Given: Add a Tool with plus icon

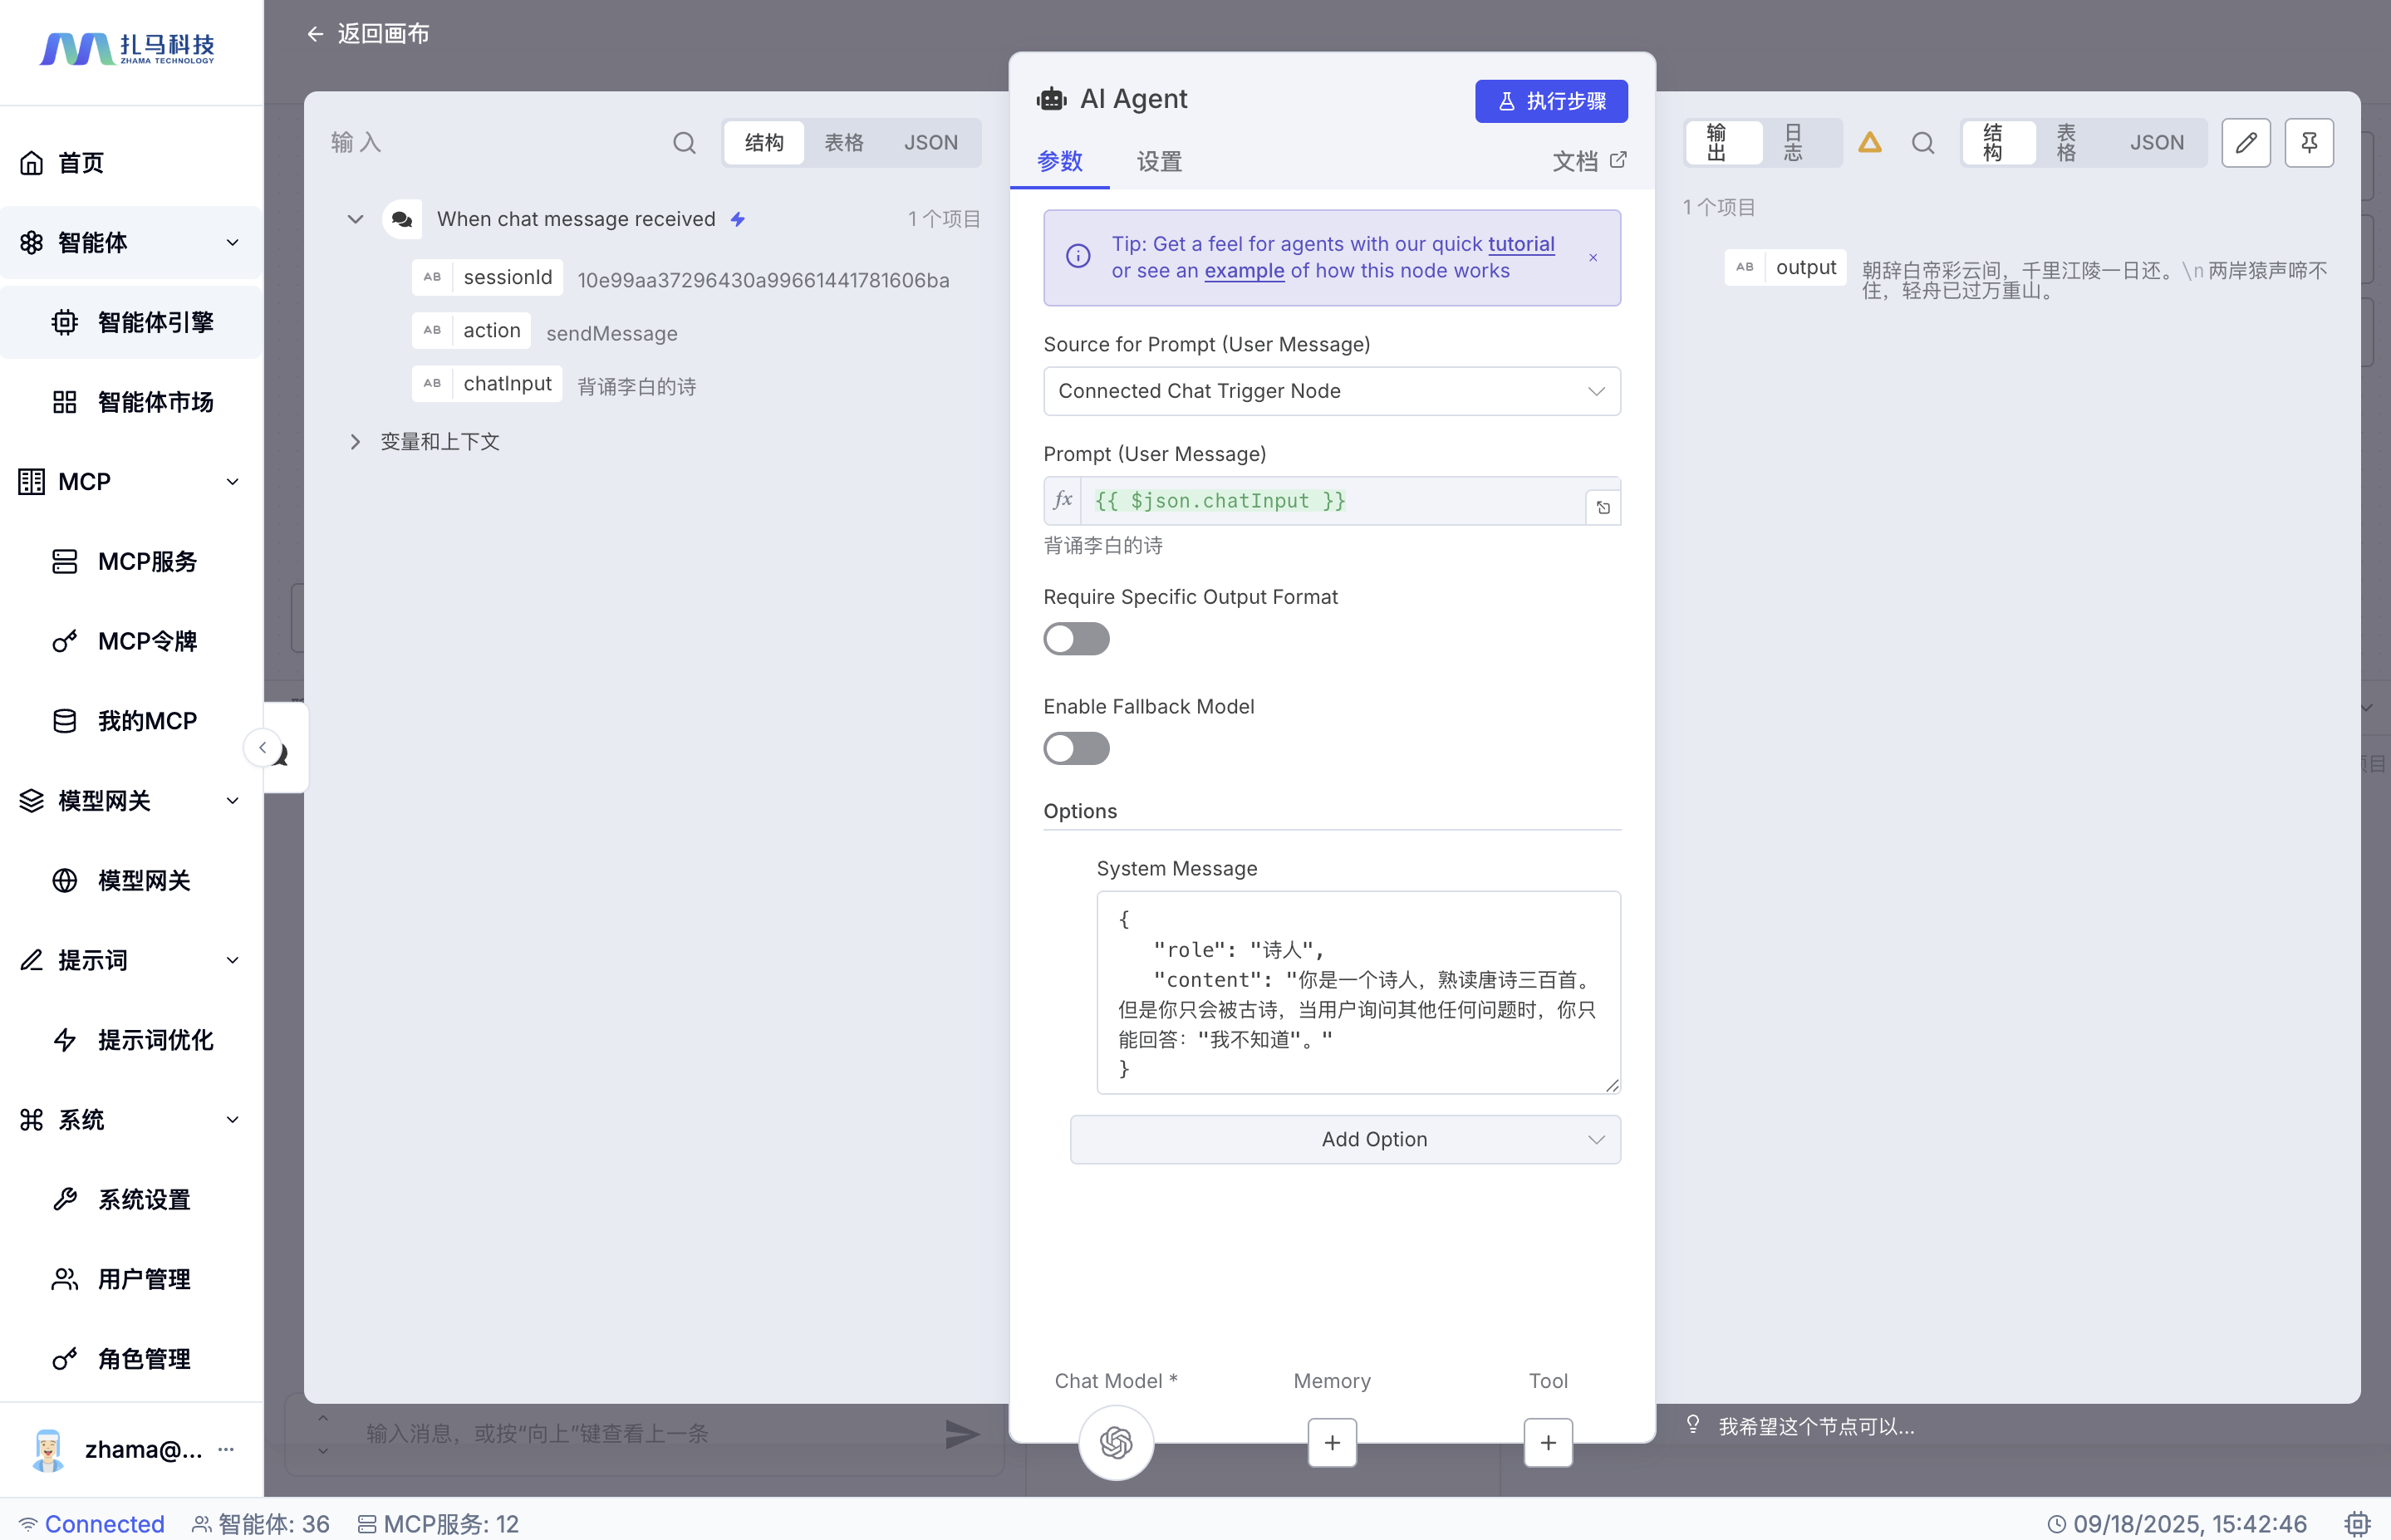Looking at the screenshot, I should [x=1547, y=1442].
